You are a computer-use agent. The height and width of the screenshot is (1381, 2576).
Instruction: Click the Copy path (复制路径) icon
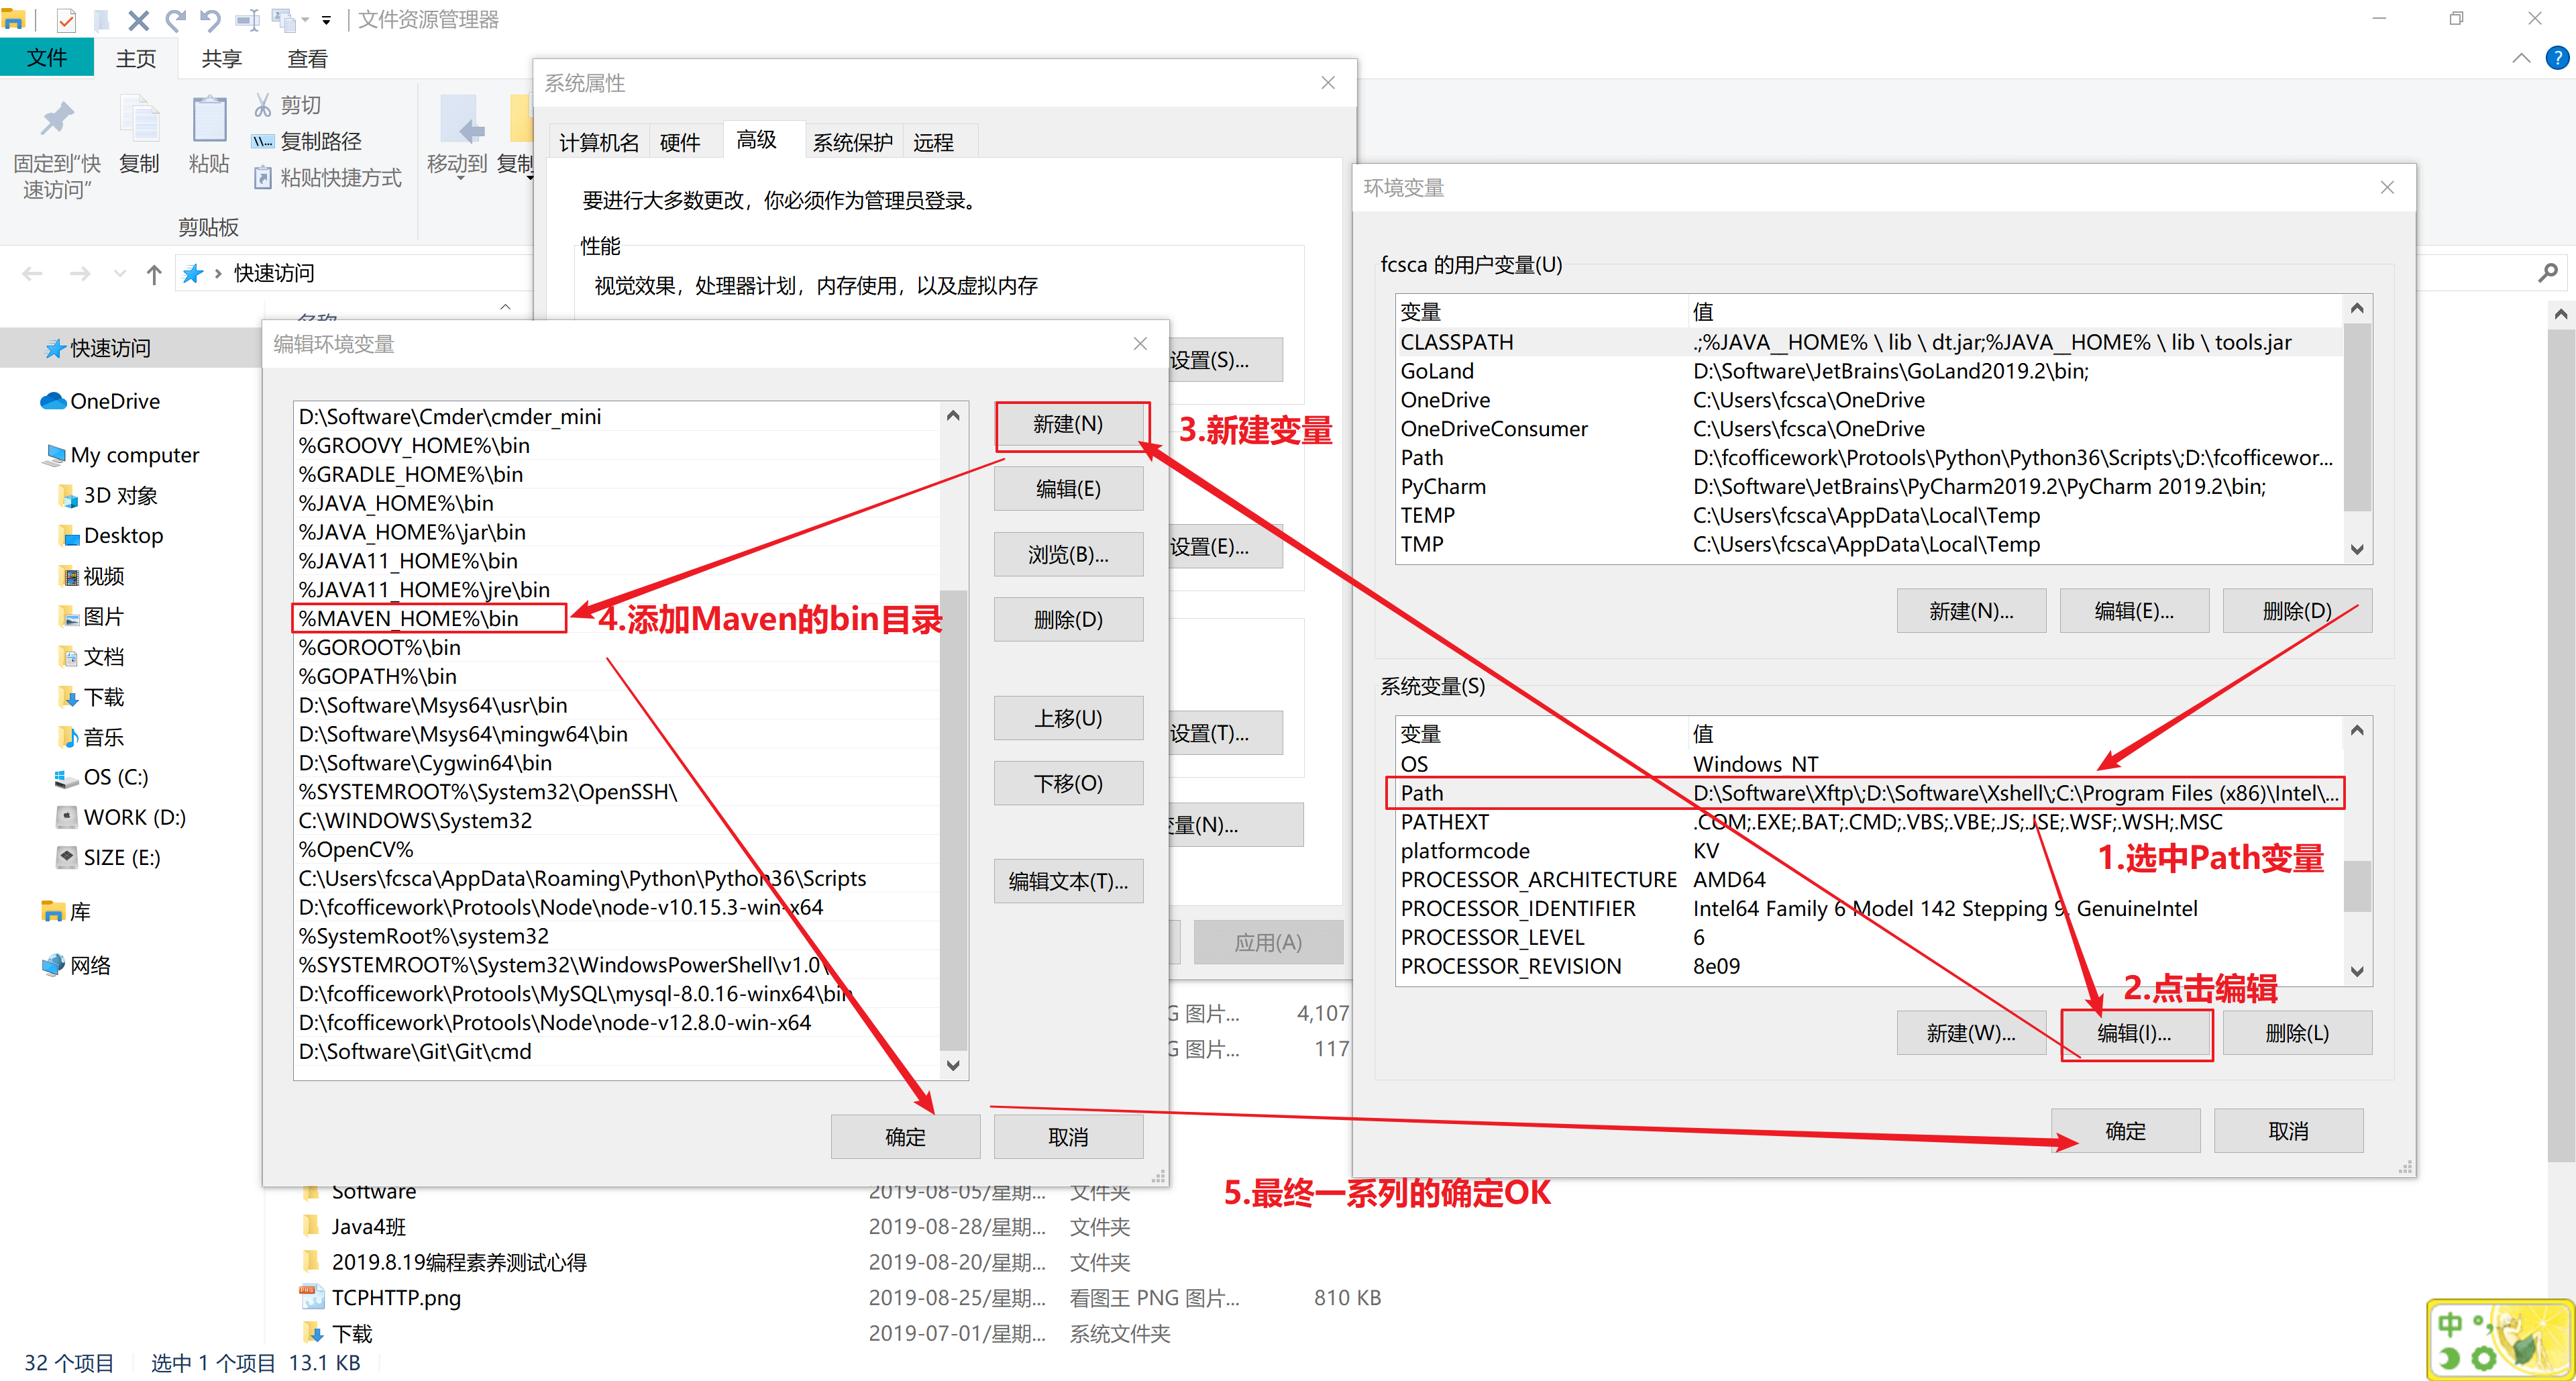[263, 141]
